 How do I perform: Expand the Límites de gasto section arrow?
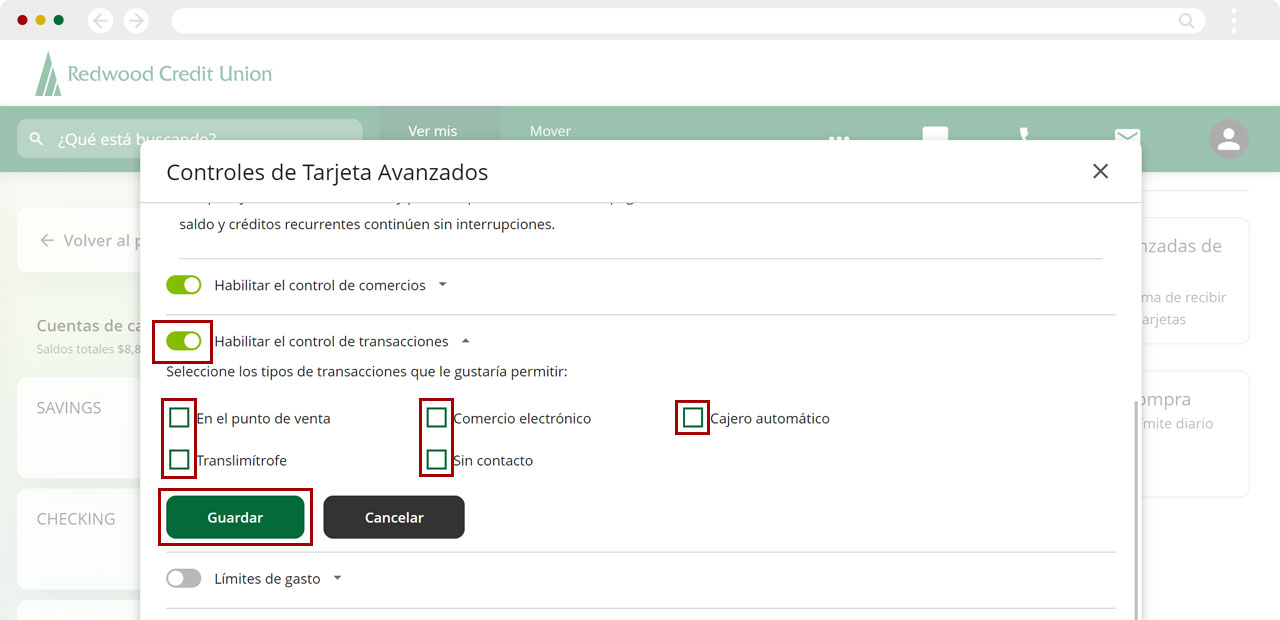[337, 578]
